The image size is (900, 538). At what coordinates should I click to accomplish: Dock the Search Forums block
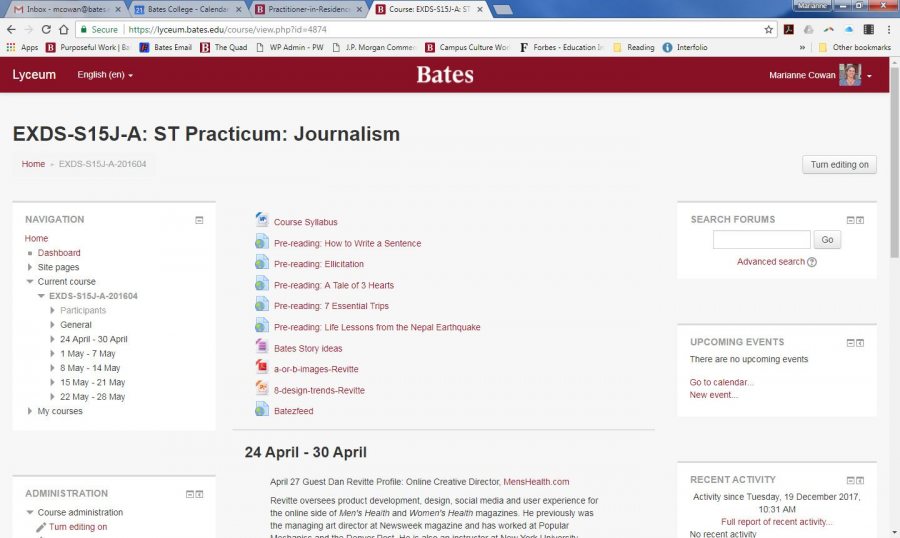[x=860, y=220]
